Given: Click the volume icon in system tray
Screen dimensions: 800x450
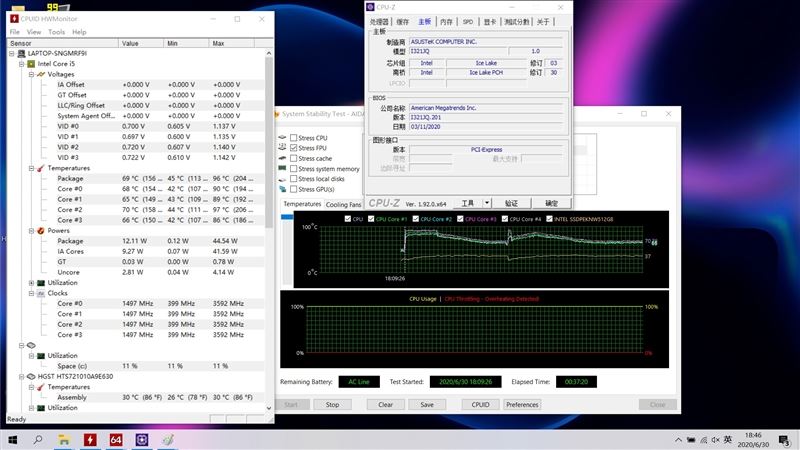Looking at the screenshot, I should (716, 440).
